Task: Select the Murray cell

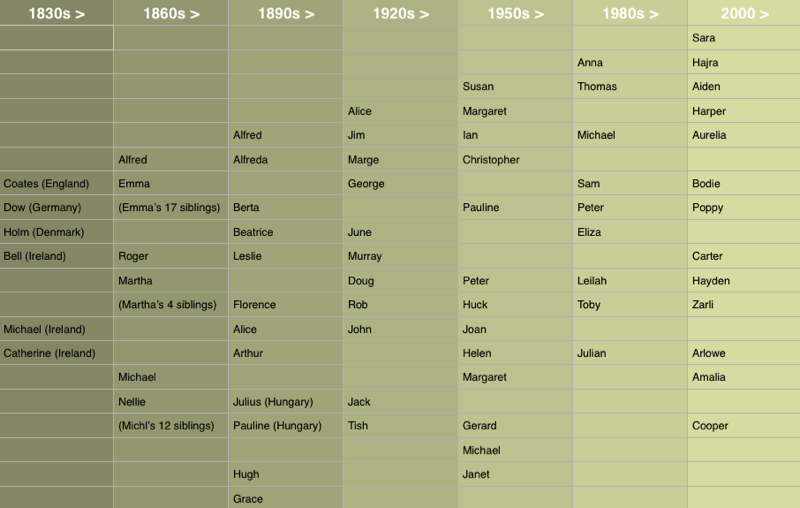Action: tap(364, 256)
